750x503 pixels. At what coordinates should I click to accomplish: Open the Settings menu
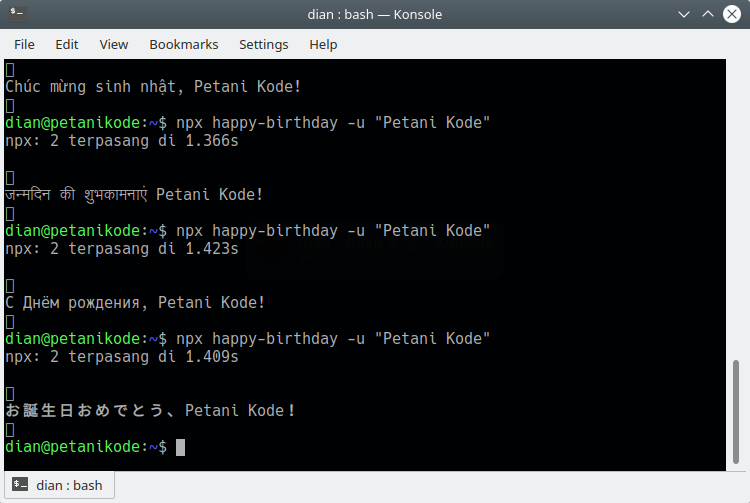click(x=263, y=44)
